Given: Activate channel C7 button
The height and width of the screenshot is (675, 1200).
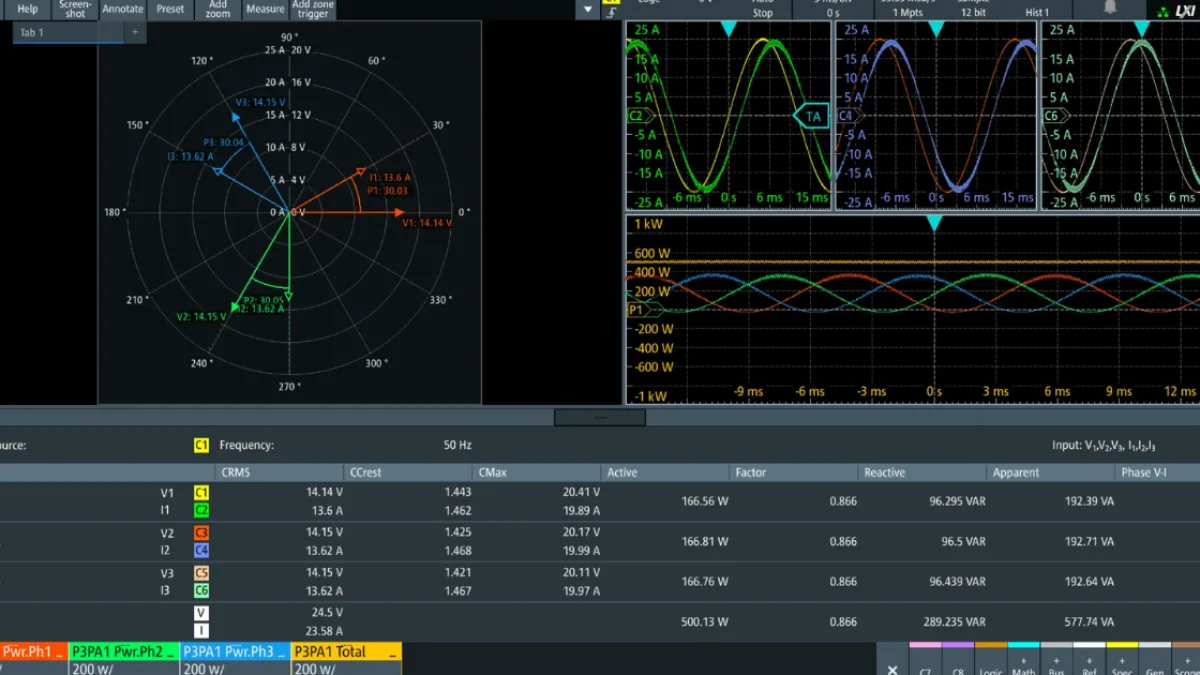Looking at the screenshot, I should (925, 660).
